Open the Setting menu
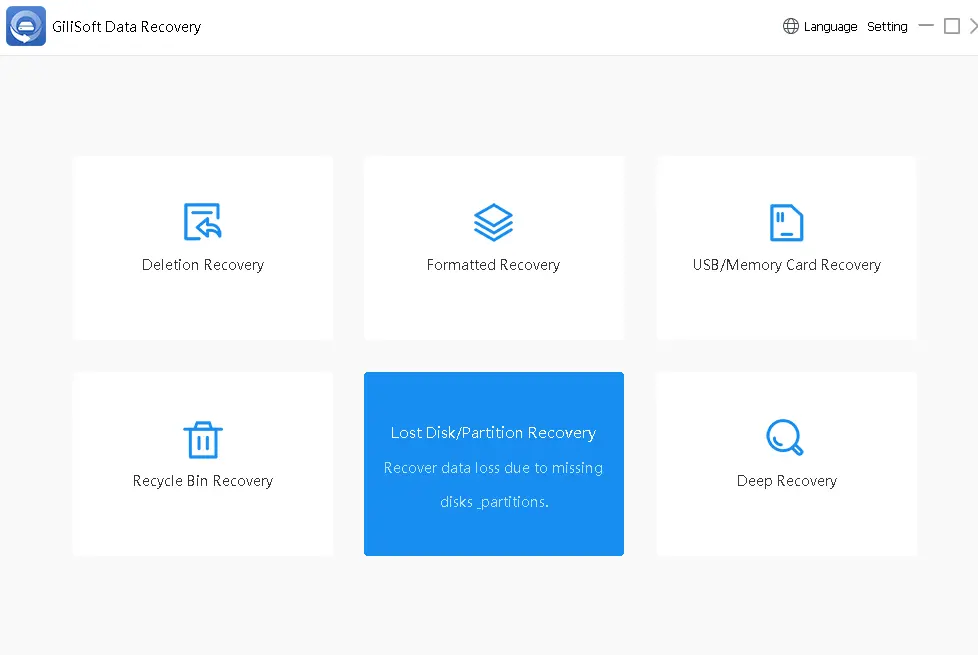 click(x=887, y=27)
